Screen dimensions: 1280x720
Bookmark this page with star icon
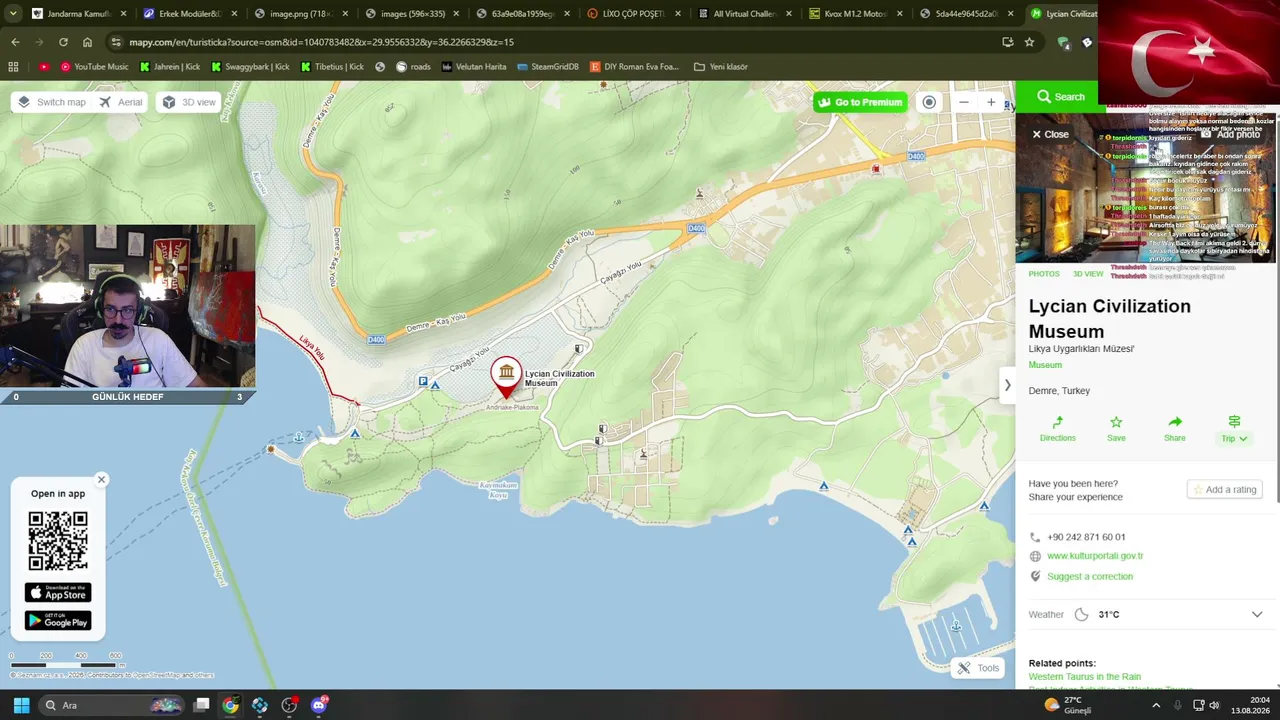tap(1029, 42)
